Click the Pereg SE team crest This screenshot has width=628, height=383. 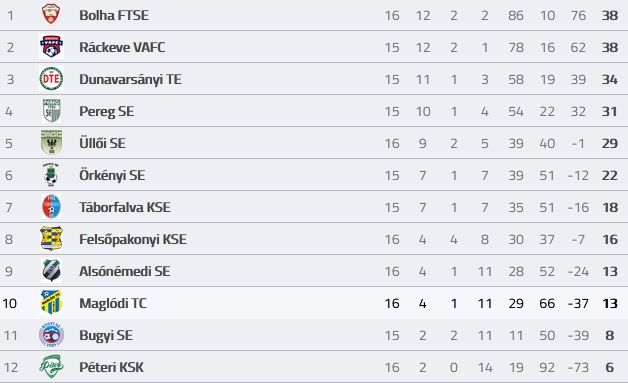(x=51, y=111)
